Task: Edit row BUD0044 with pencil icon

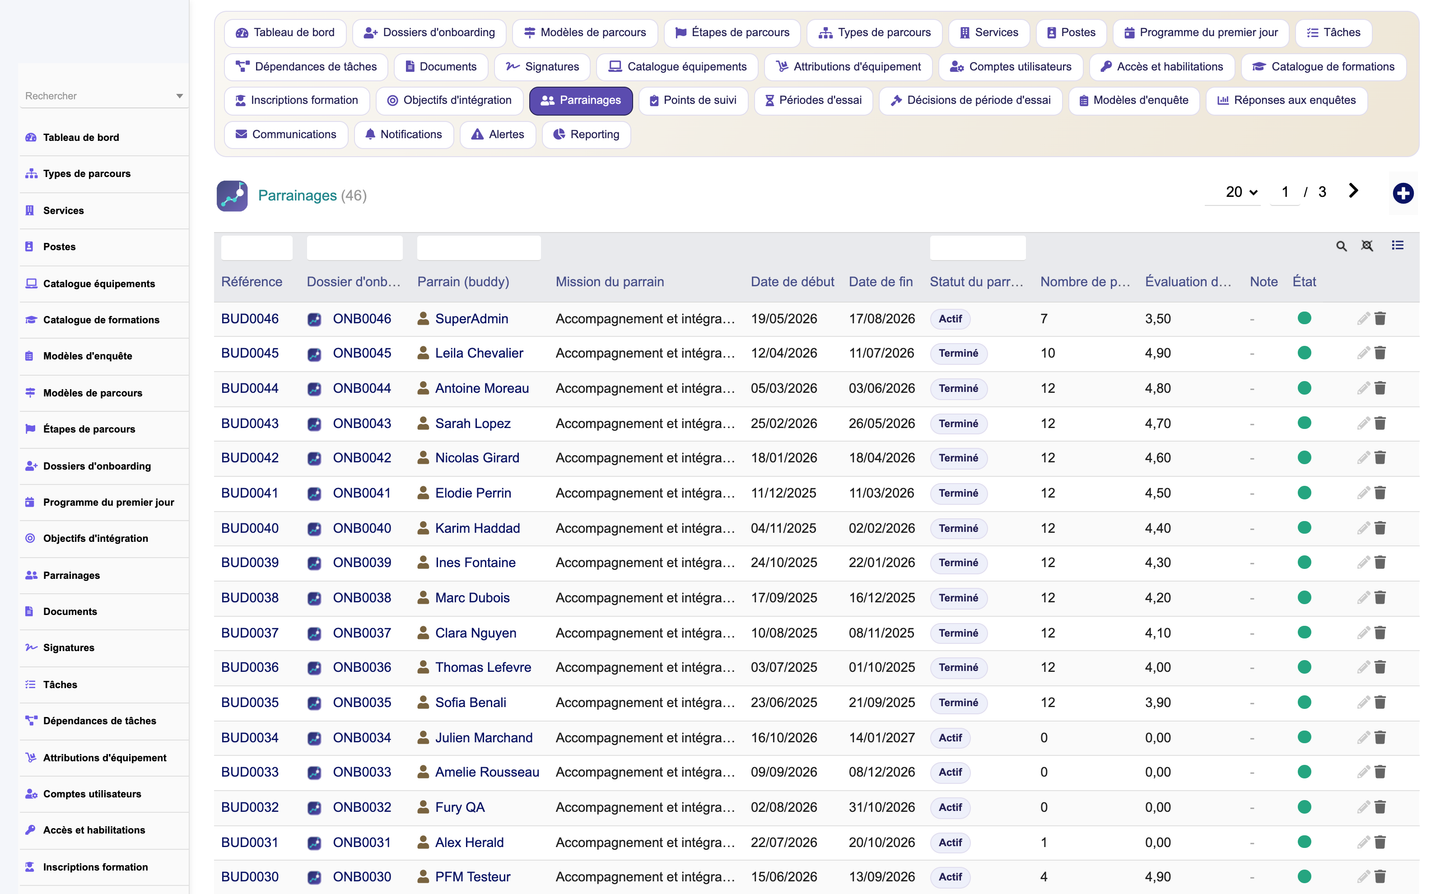Action: pyautogui.click(x=1363, y=388)
